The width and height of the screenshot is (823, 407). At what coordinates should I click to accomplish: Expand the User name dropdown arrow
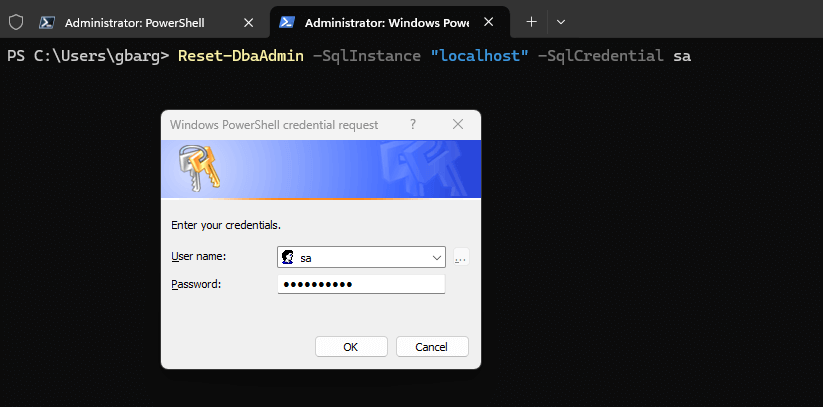[x=436, y=258]
